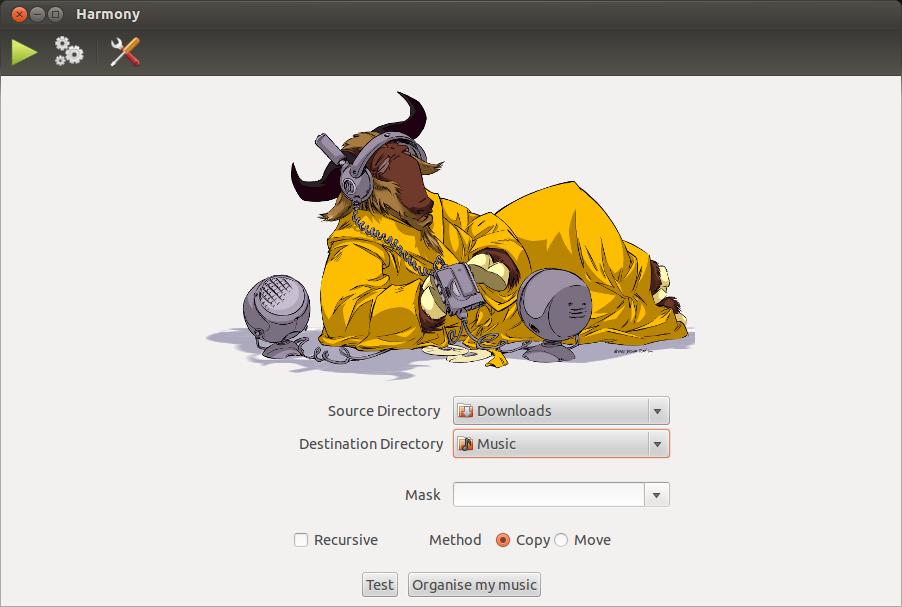Image resolution: width=902 pixels, height=607 pixels.
Task: Click the Organise my music button
Action: [474, 585]
